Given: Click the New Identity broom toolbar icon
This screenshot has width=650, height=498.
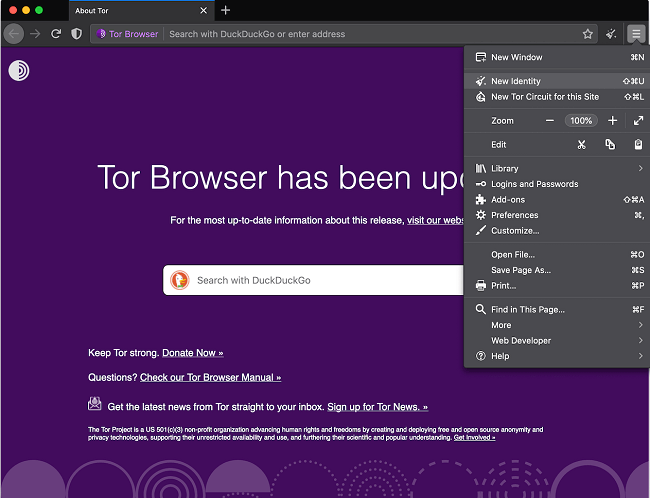Looking at the screenshot, I should coord(611,34).
